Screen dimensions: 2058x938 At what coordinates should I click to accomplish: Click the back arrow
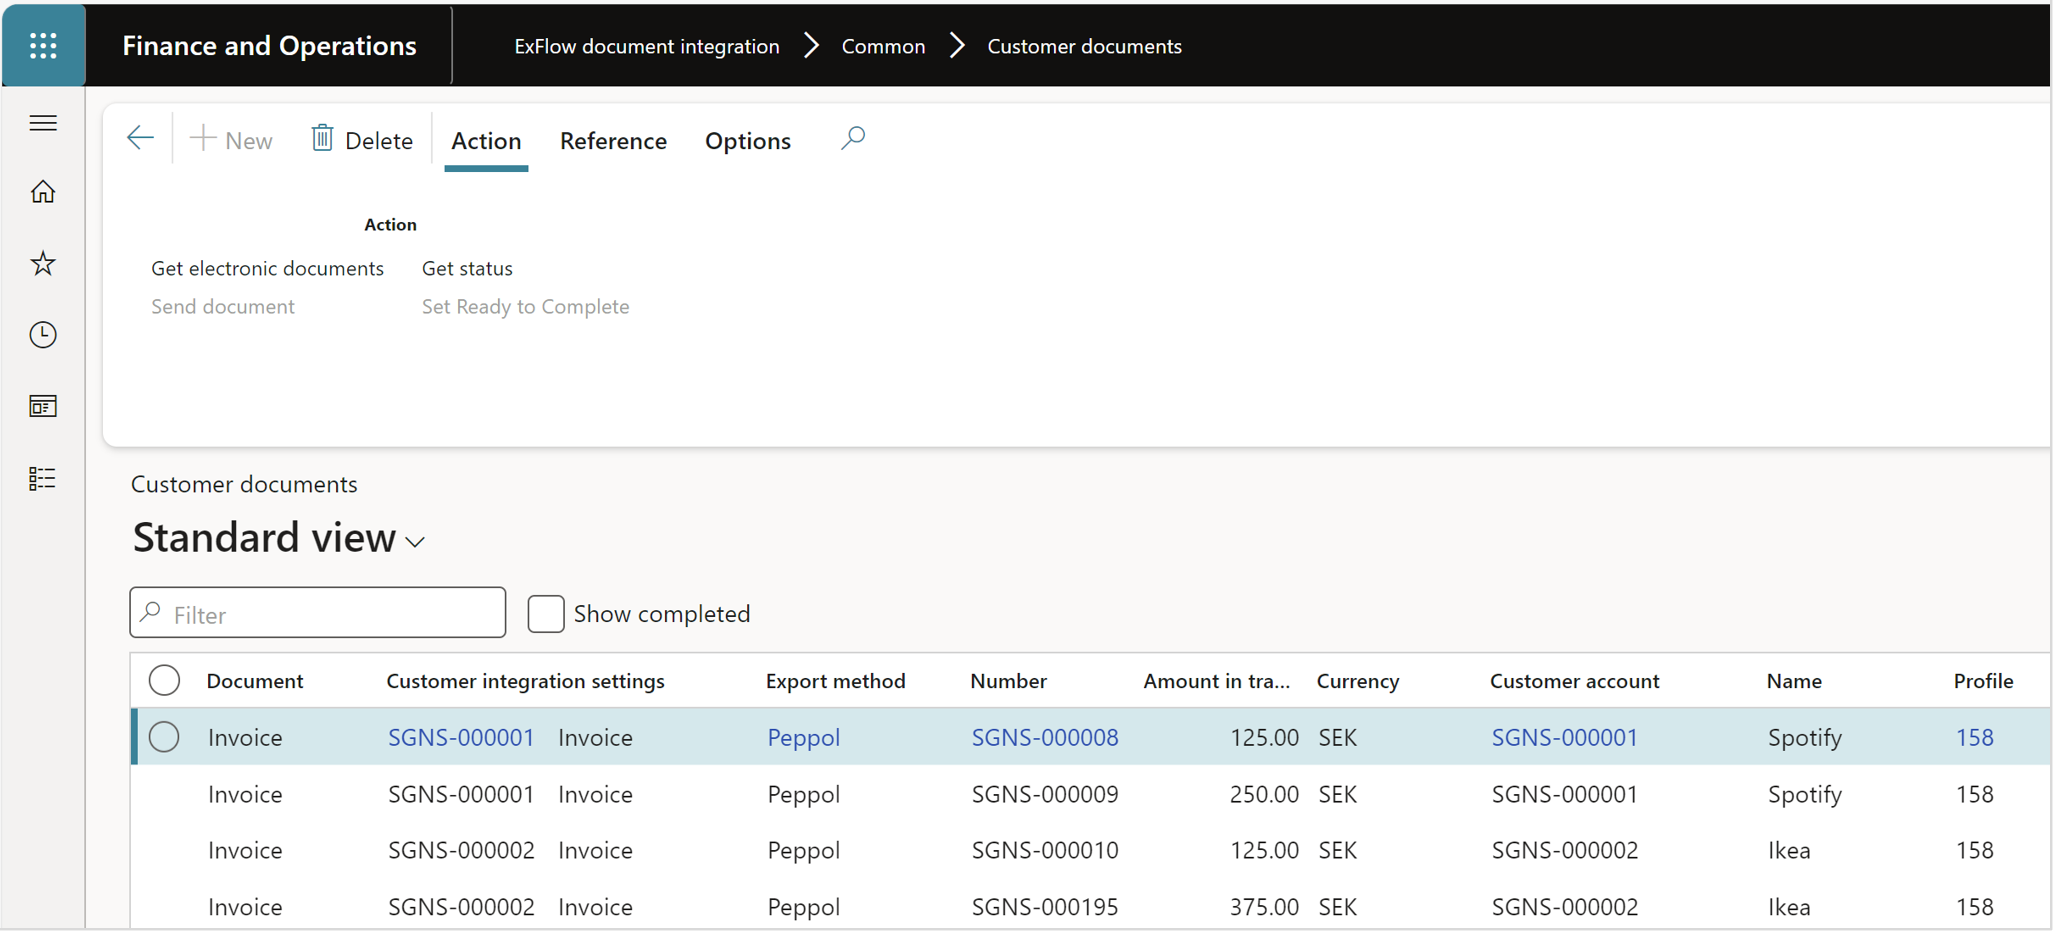point(140,138)
